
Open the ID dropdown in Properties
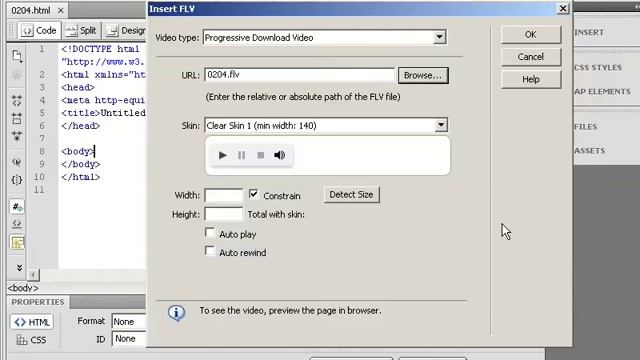(129, 339)
